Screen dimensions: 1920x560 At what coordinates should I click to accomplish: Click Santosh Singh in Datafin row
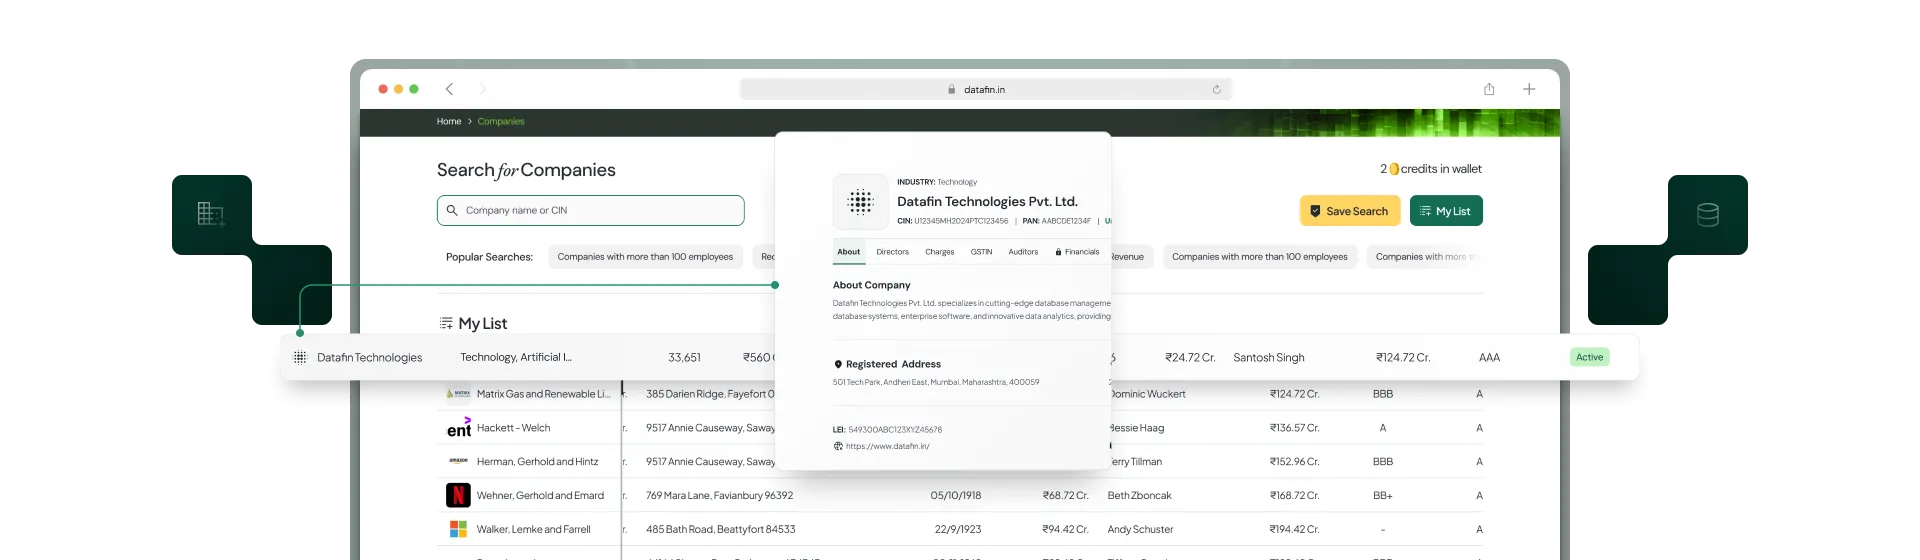click(x=1269, y=357)
